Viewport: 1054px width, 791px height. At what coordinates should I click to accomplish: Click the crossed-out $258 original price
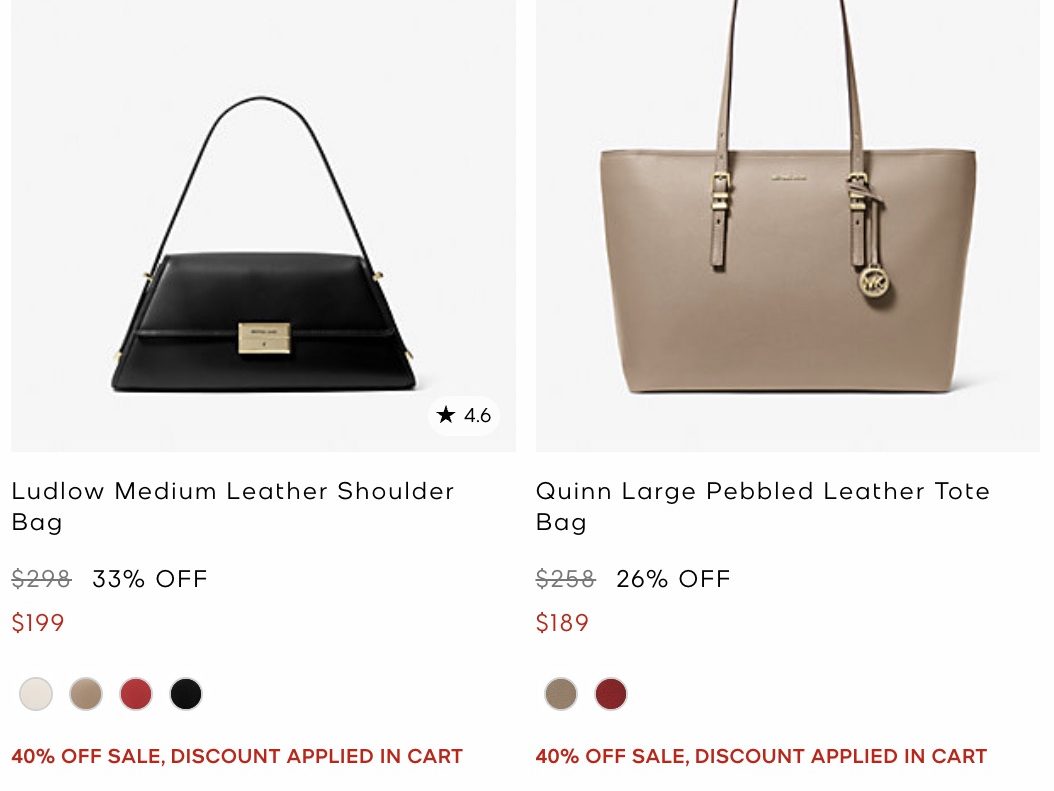565,579
